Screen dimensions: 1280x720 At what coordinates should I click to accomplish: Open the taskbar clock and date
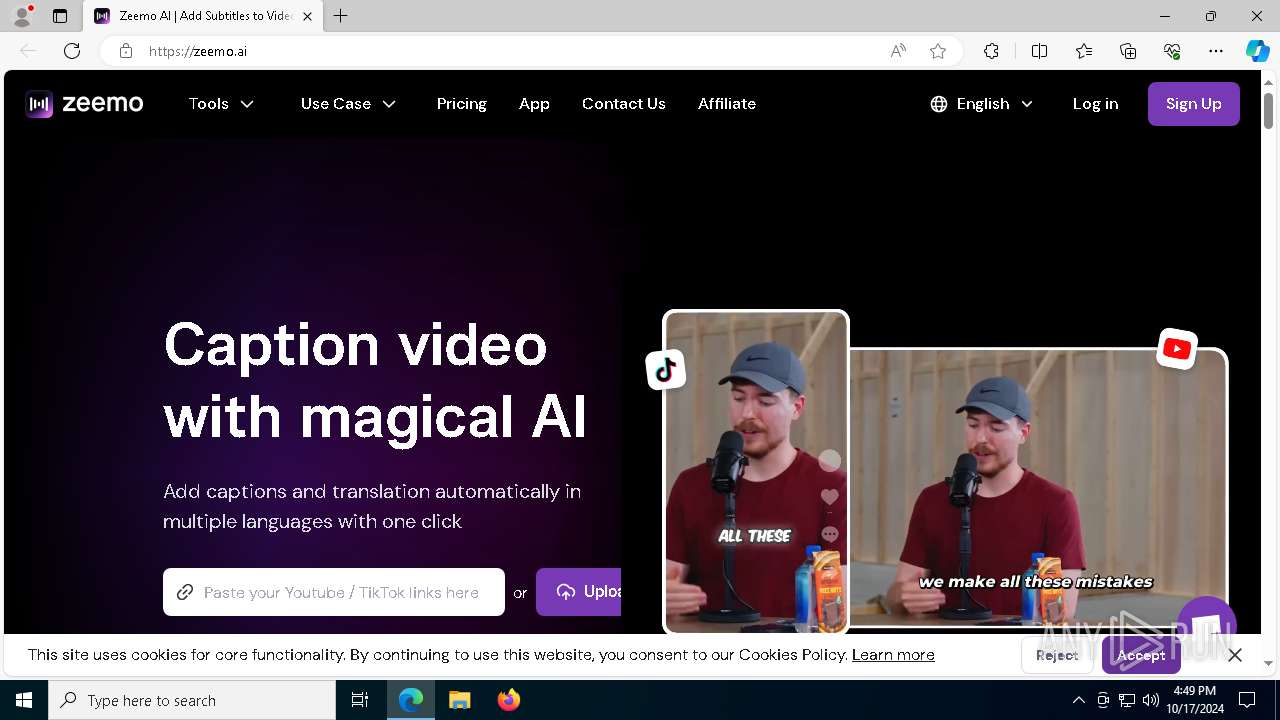click(x=1194, y=700)
